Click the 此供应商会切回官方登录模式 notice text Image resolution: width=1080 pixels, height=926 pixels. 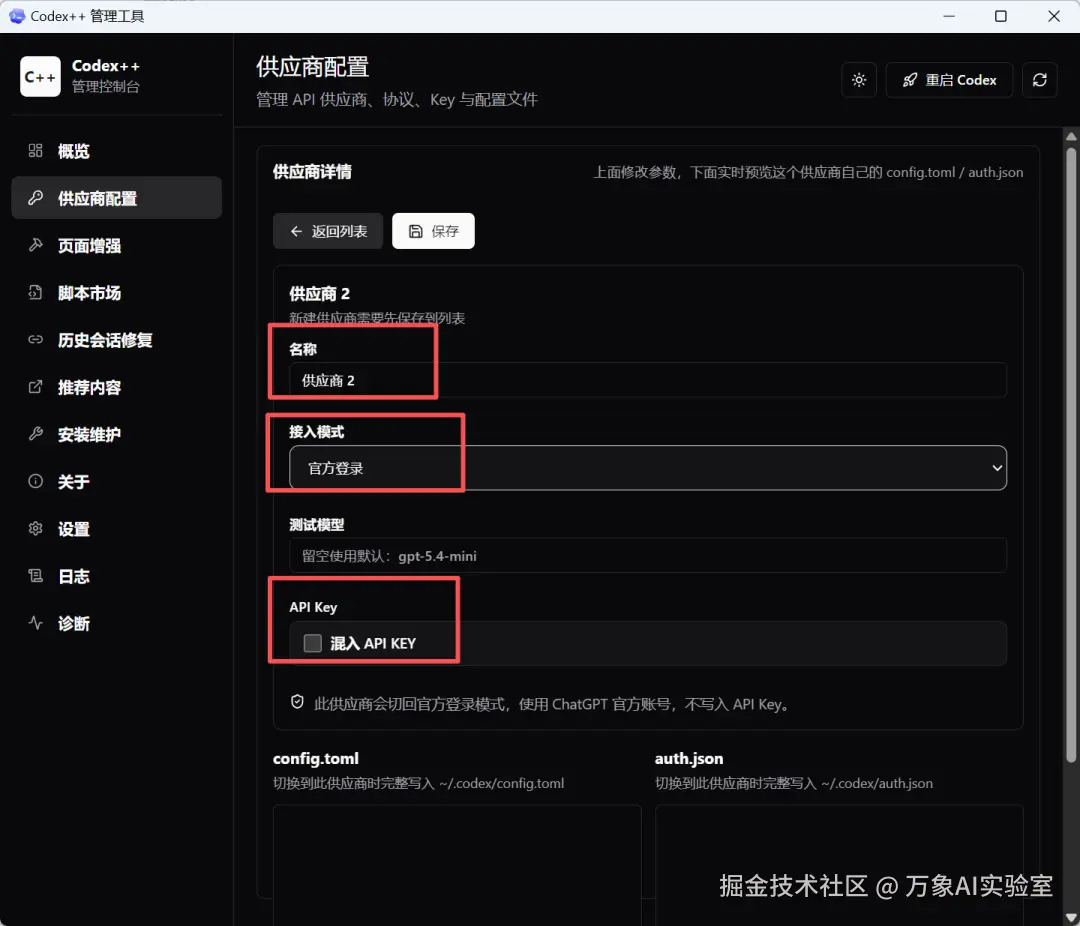click(x=552, y=704)
